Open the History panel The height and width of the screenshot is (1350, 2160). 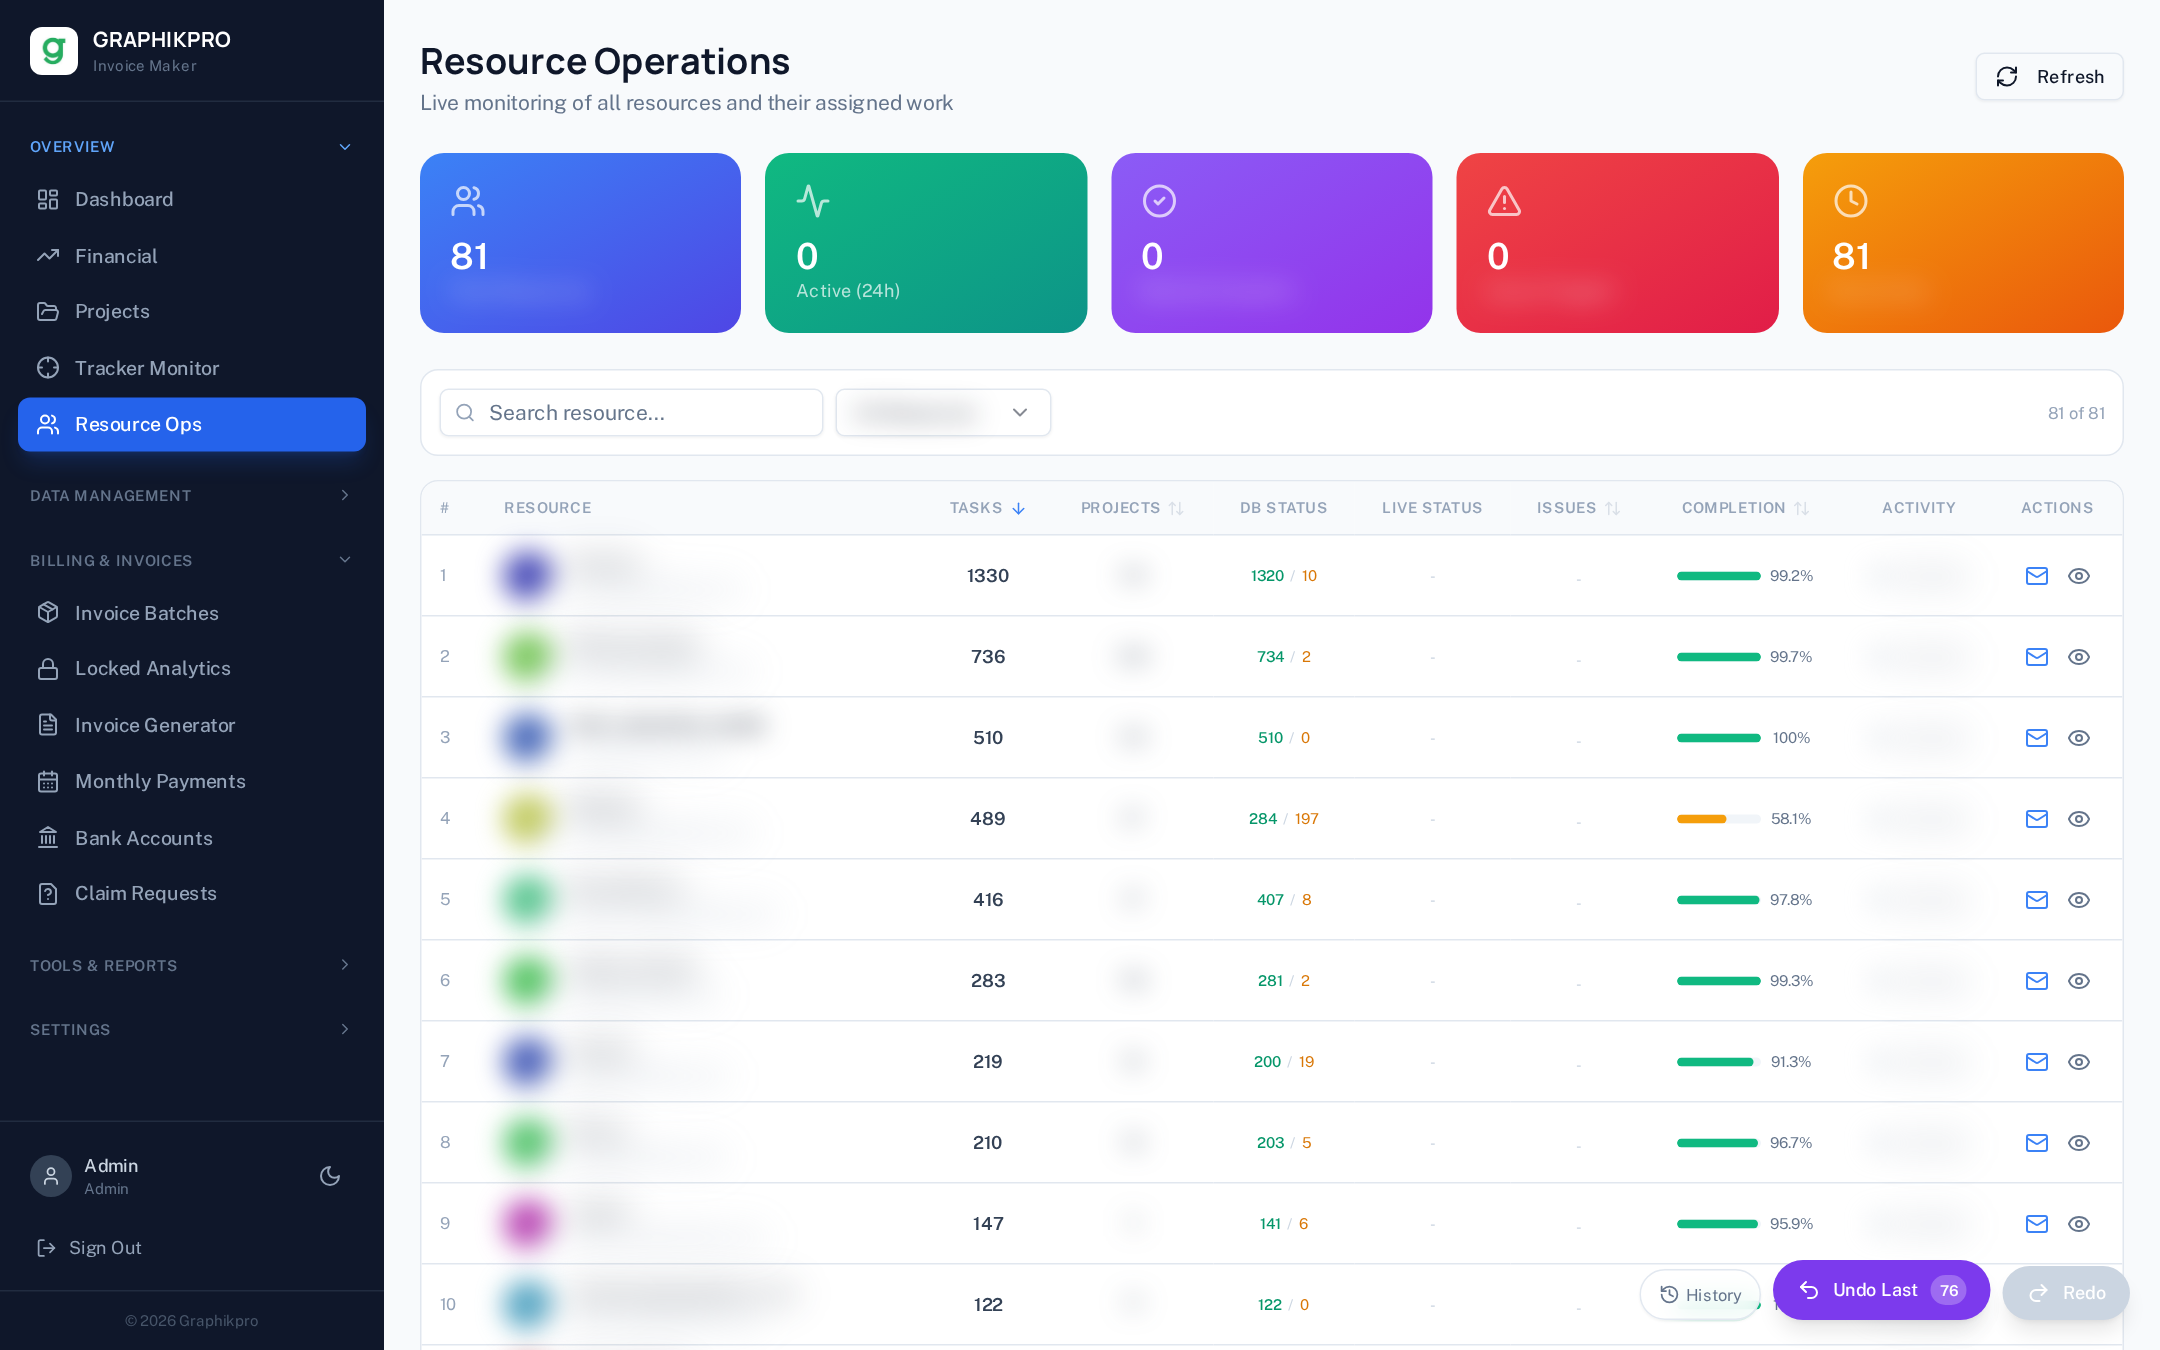pos(1700,1295)
